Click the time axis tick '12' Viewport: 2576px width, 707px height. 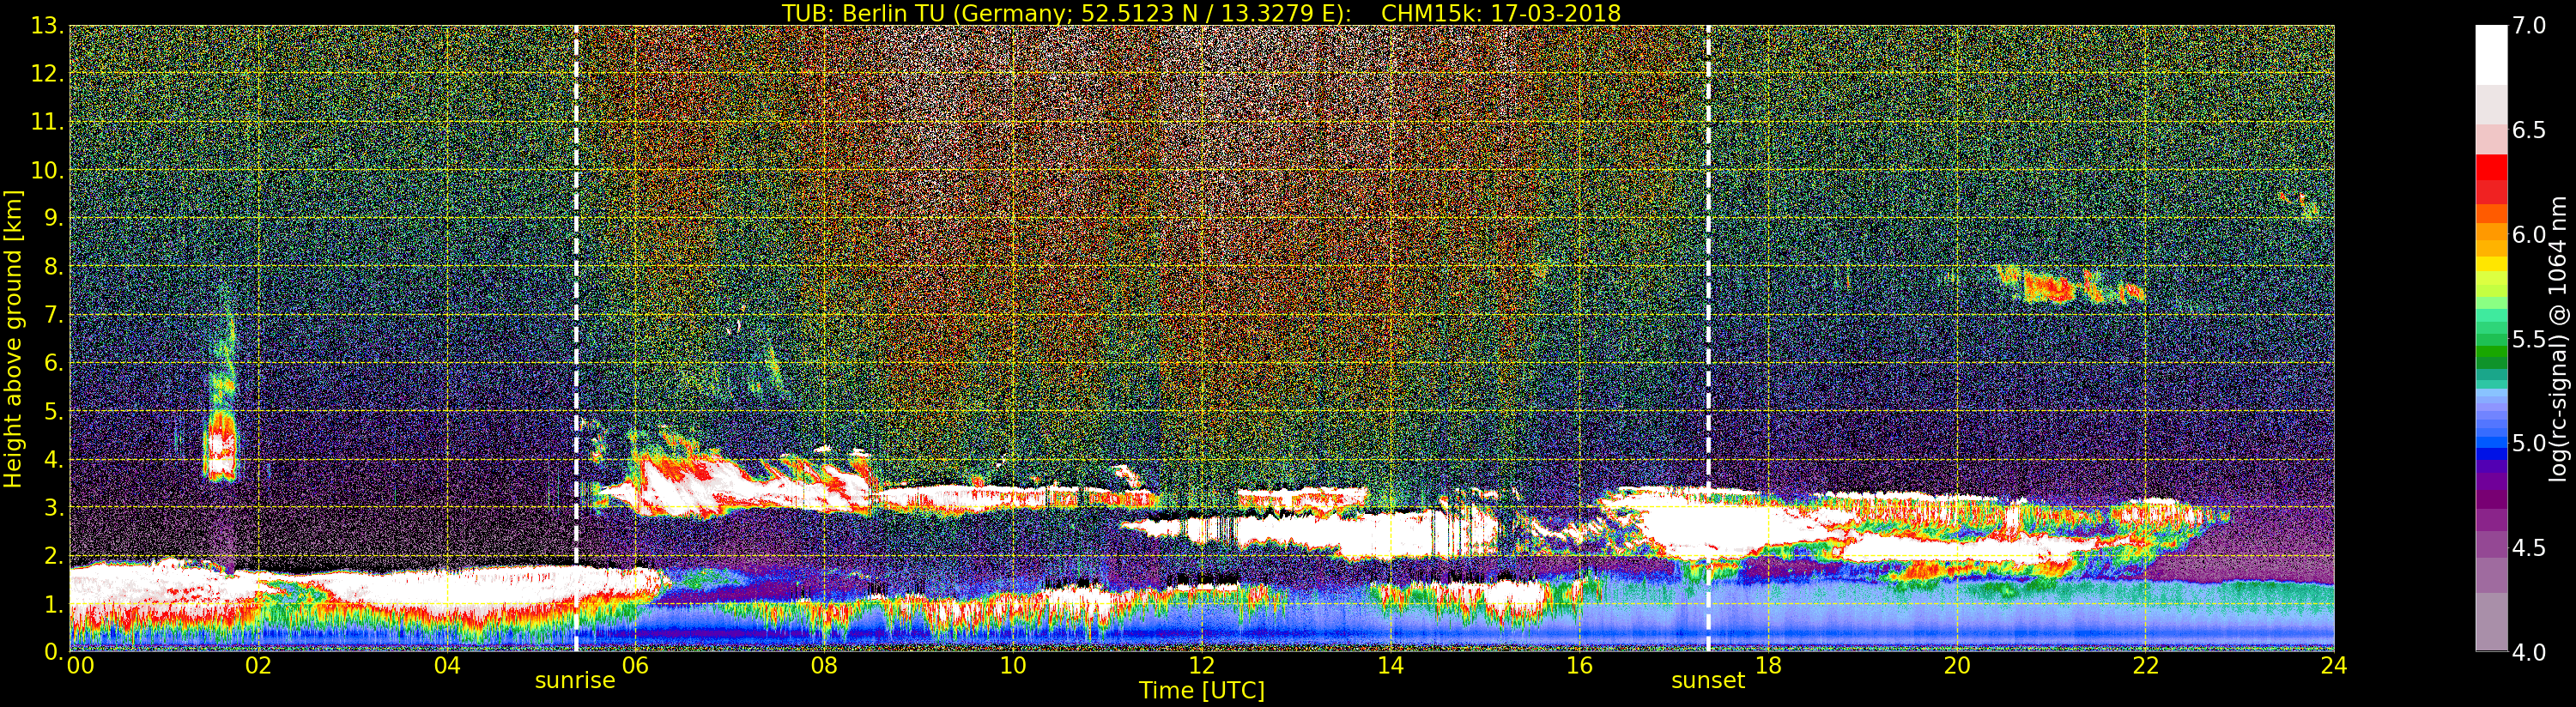pos(1202,665)
